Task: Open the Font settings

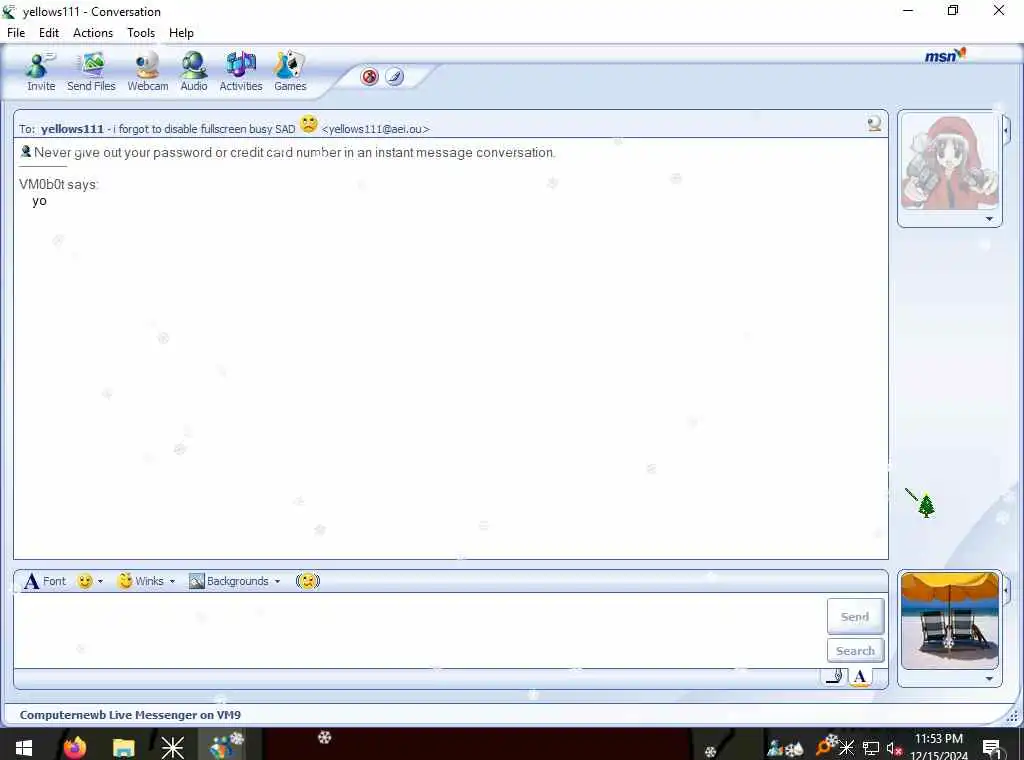Action: point(45,581)
